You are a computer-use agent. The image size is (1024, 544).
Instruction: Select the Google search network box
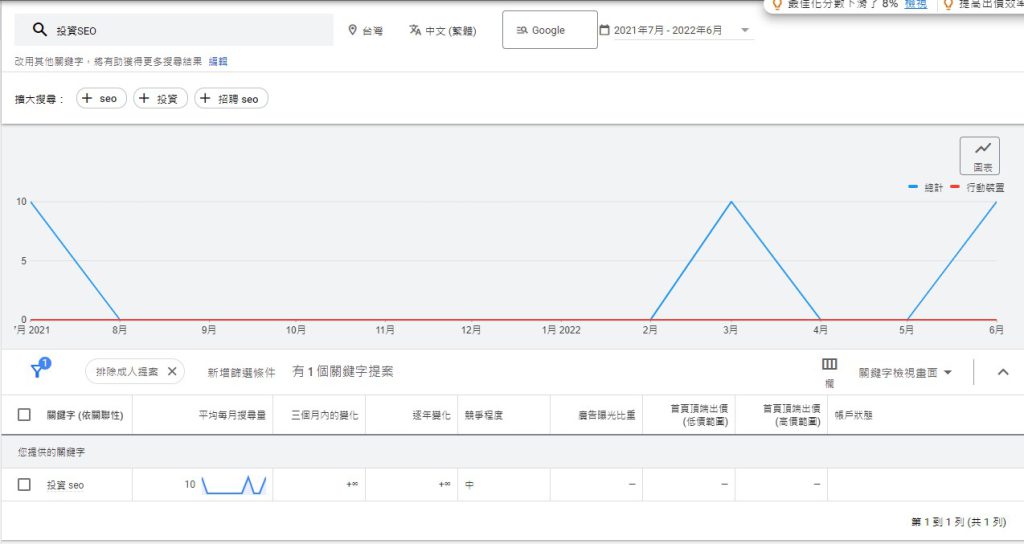[x=549, y=29]
